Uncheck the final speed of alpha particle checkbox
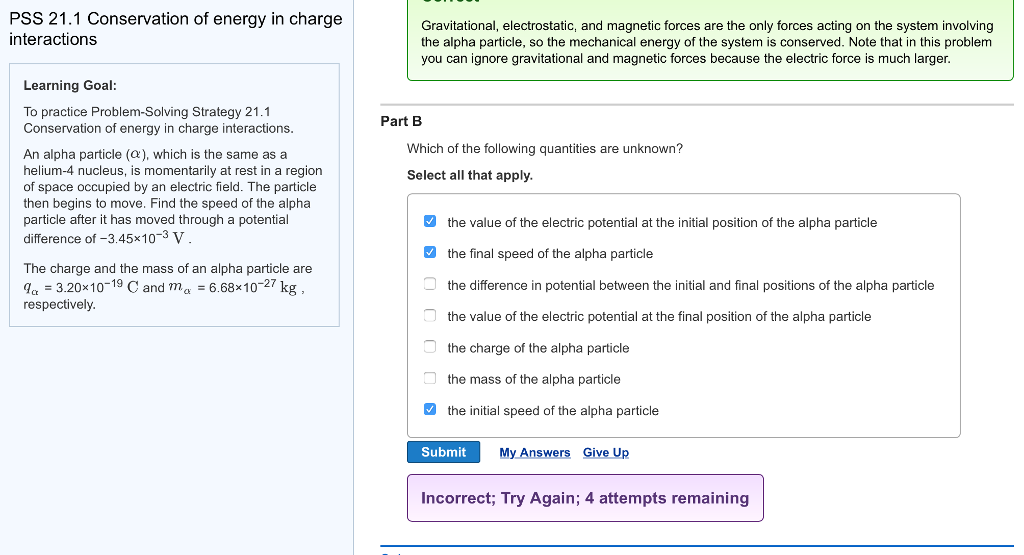Screen dimensions: 1024x555 429,253
